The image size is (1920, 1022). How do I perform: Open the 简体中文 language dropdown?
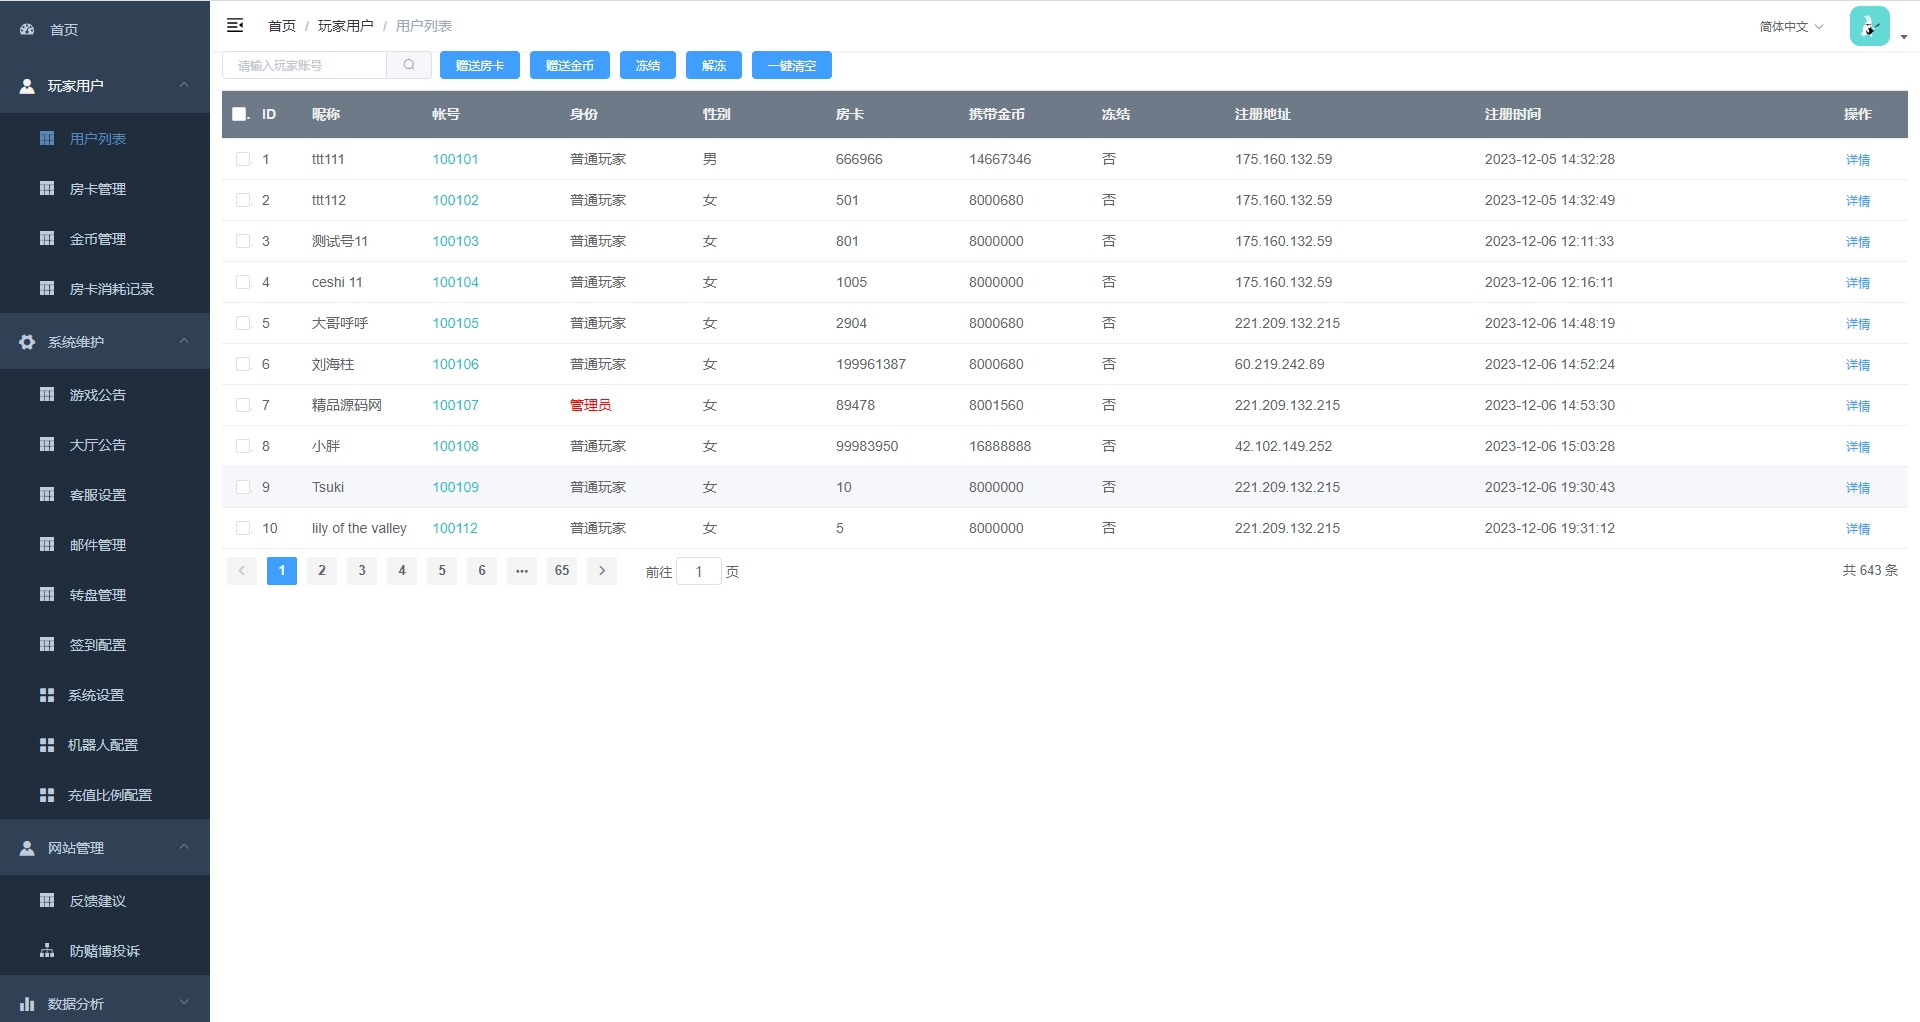pos(1791,27)
